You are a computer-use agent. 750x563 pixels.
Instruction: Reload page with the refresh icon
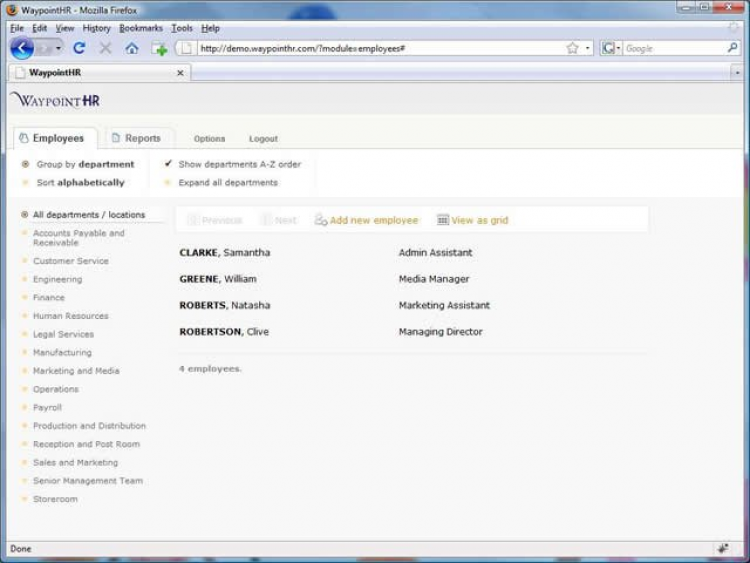coord(79,48)
